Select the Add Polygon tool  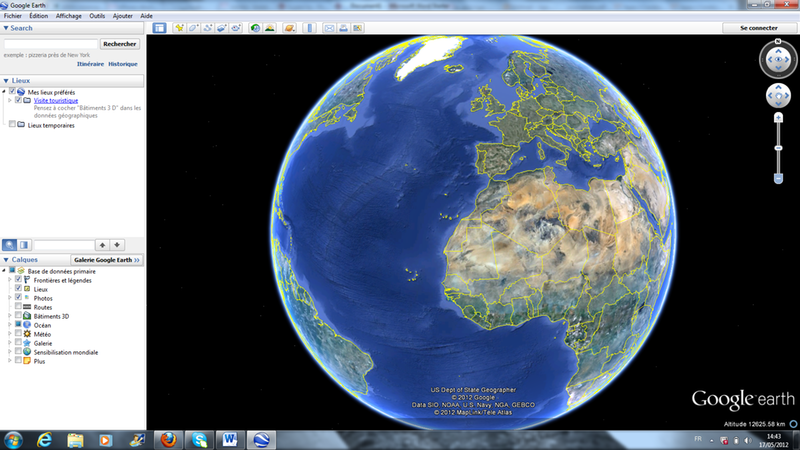pyautogui.click(x=193, y=28)
